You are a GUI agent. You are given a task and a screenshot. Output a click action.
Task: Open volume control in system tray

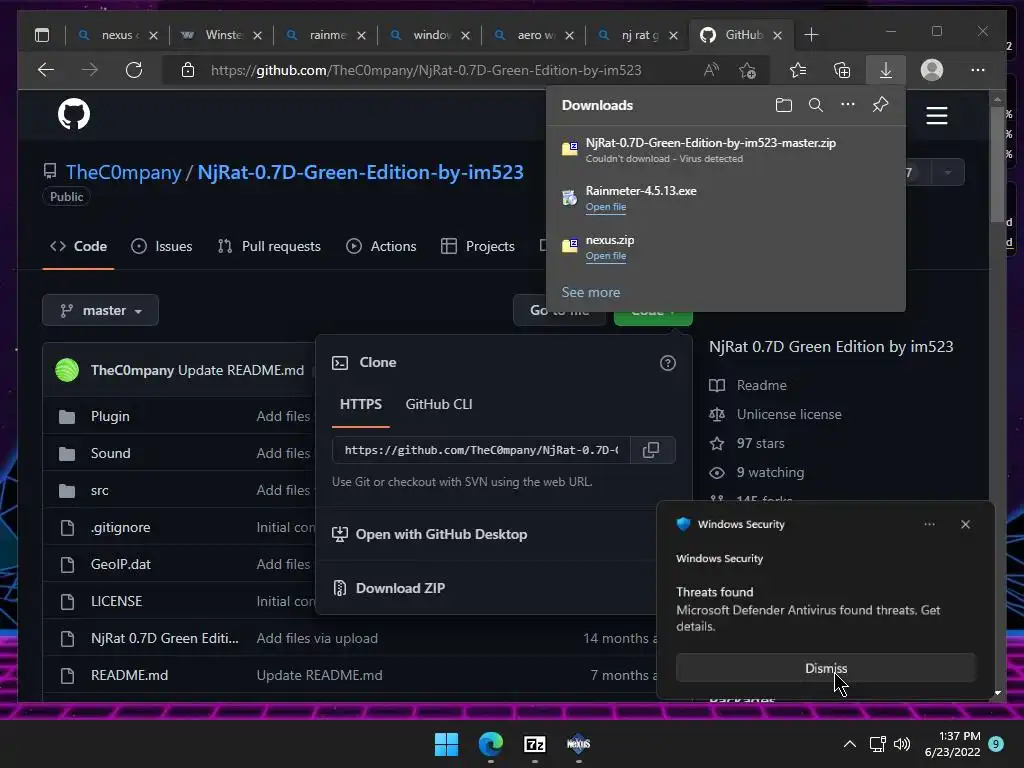click(902, 744)
